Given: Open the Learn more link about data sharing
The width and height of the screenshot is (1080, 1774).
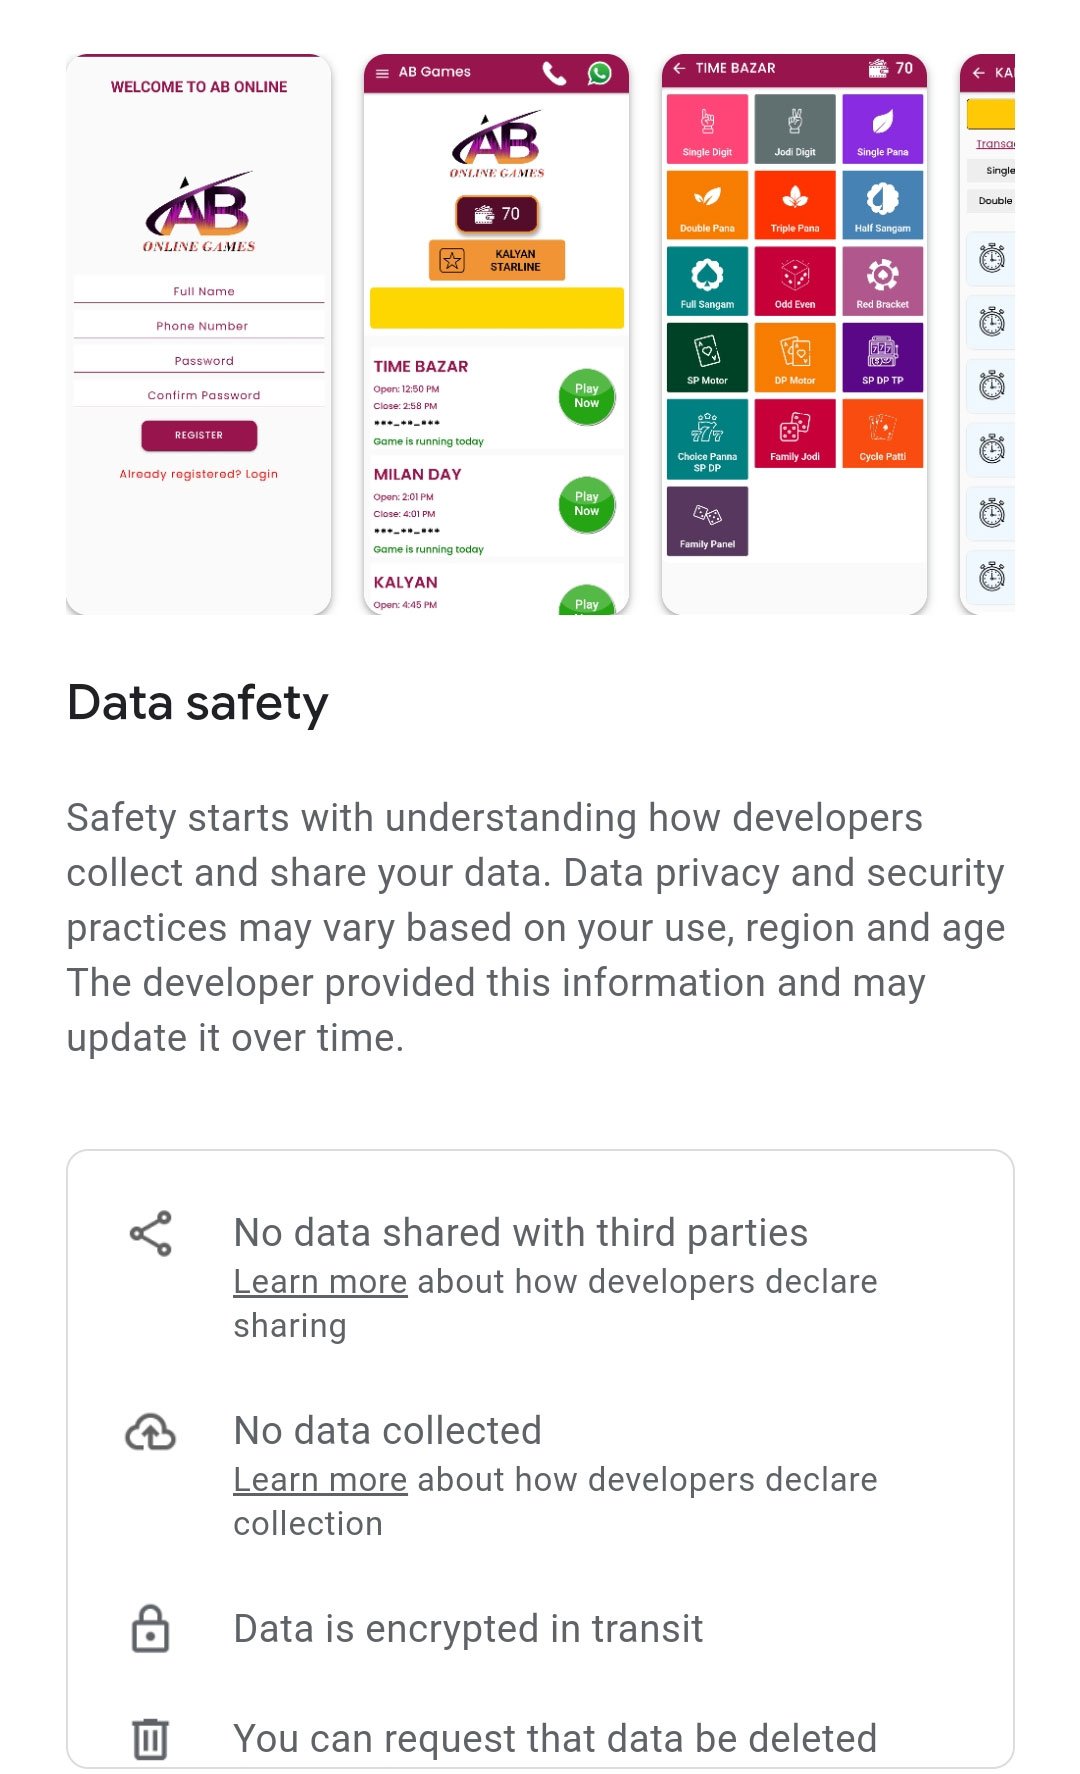Looking at the screenshot, I should click(x=320, y=1282).
